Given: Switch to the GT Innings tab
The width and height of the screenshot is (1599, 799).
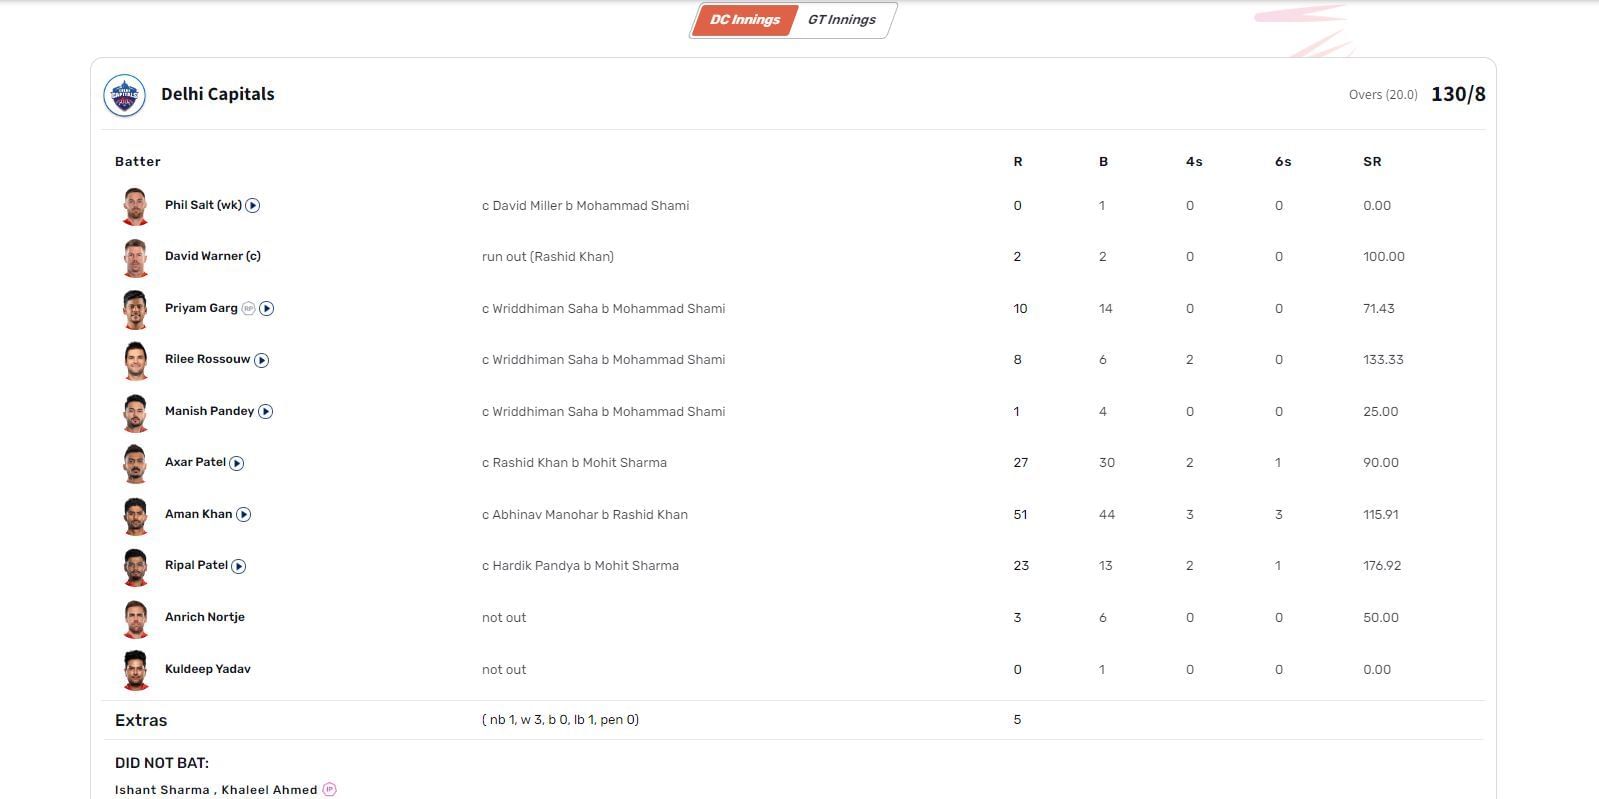Looking at the screenshot, I should 841,20.
